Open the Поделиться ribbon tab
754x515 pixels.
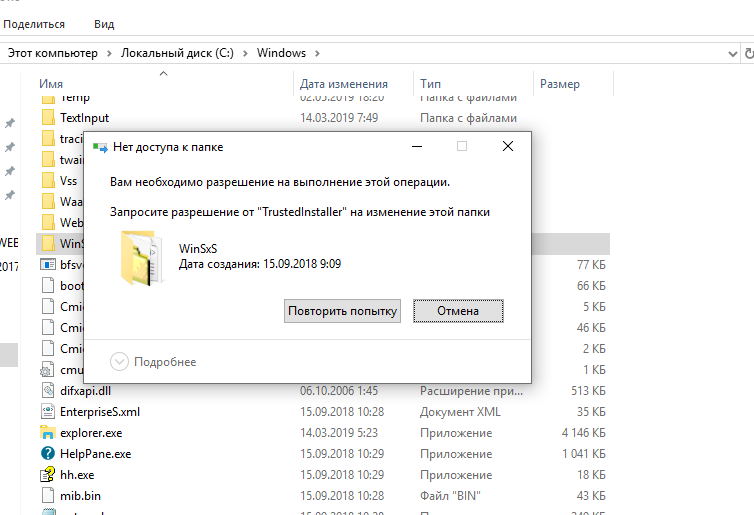point(34,24)
